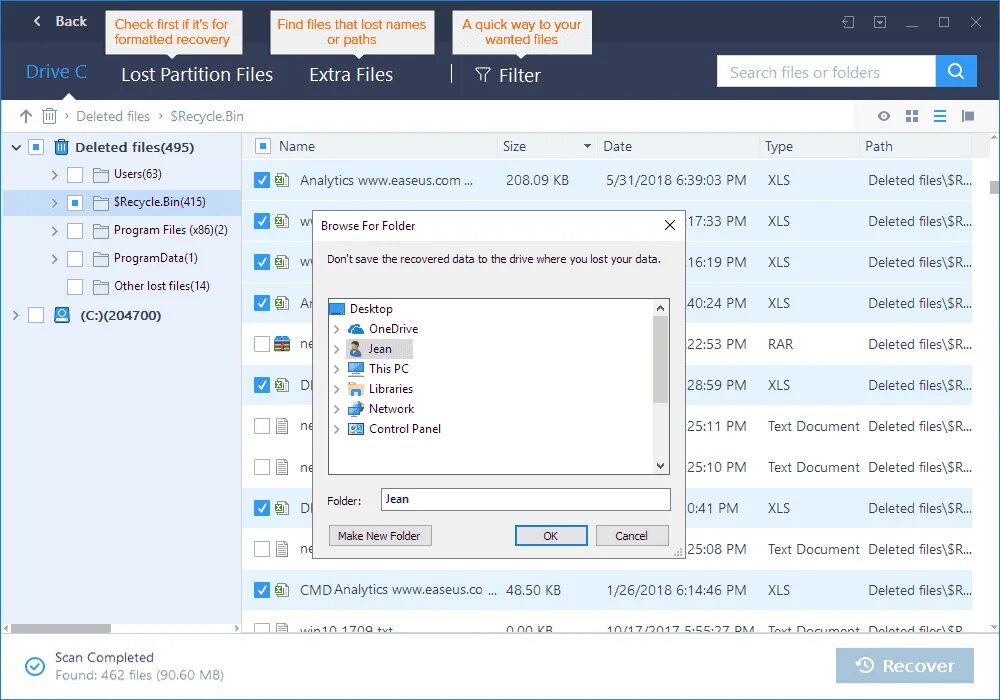The height and width of the screenshot is (700, 1000).
Task: Switch to thumbnail grid view
Action: click(911, 116)
